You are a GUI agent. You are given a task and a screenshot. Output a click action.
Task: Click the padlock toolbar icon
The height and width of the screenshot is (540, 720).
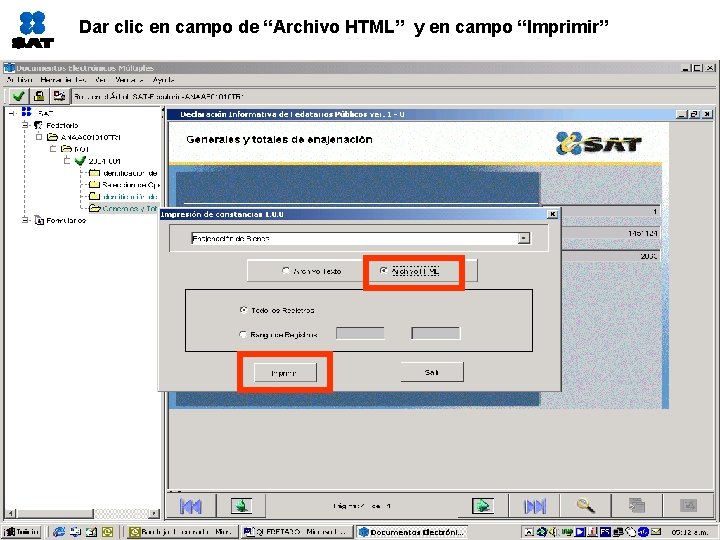[x=39, y=96]
